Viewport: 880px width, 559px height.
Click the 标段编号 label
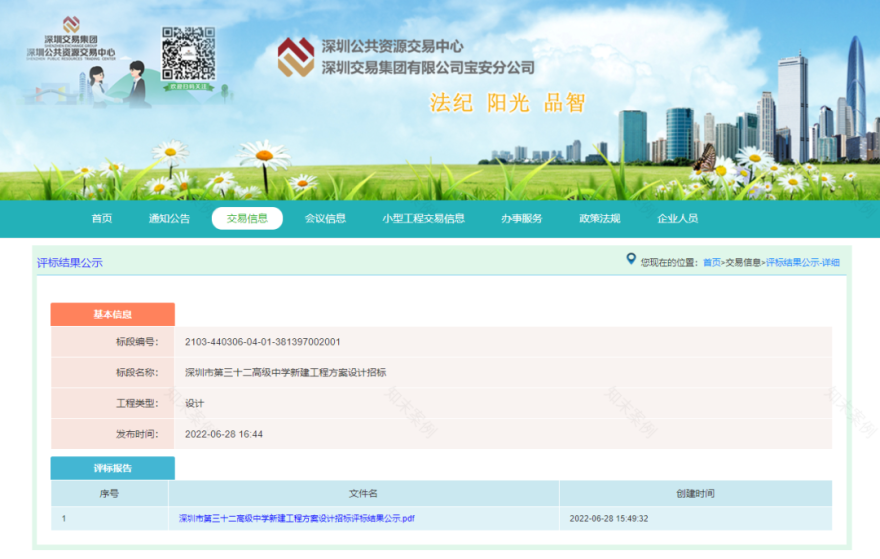click(137, 342)
